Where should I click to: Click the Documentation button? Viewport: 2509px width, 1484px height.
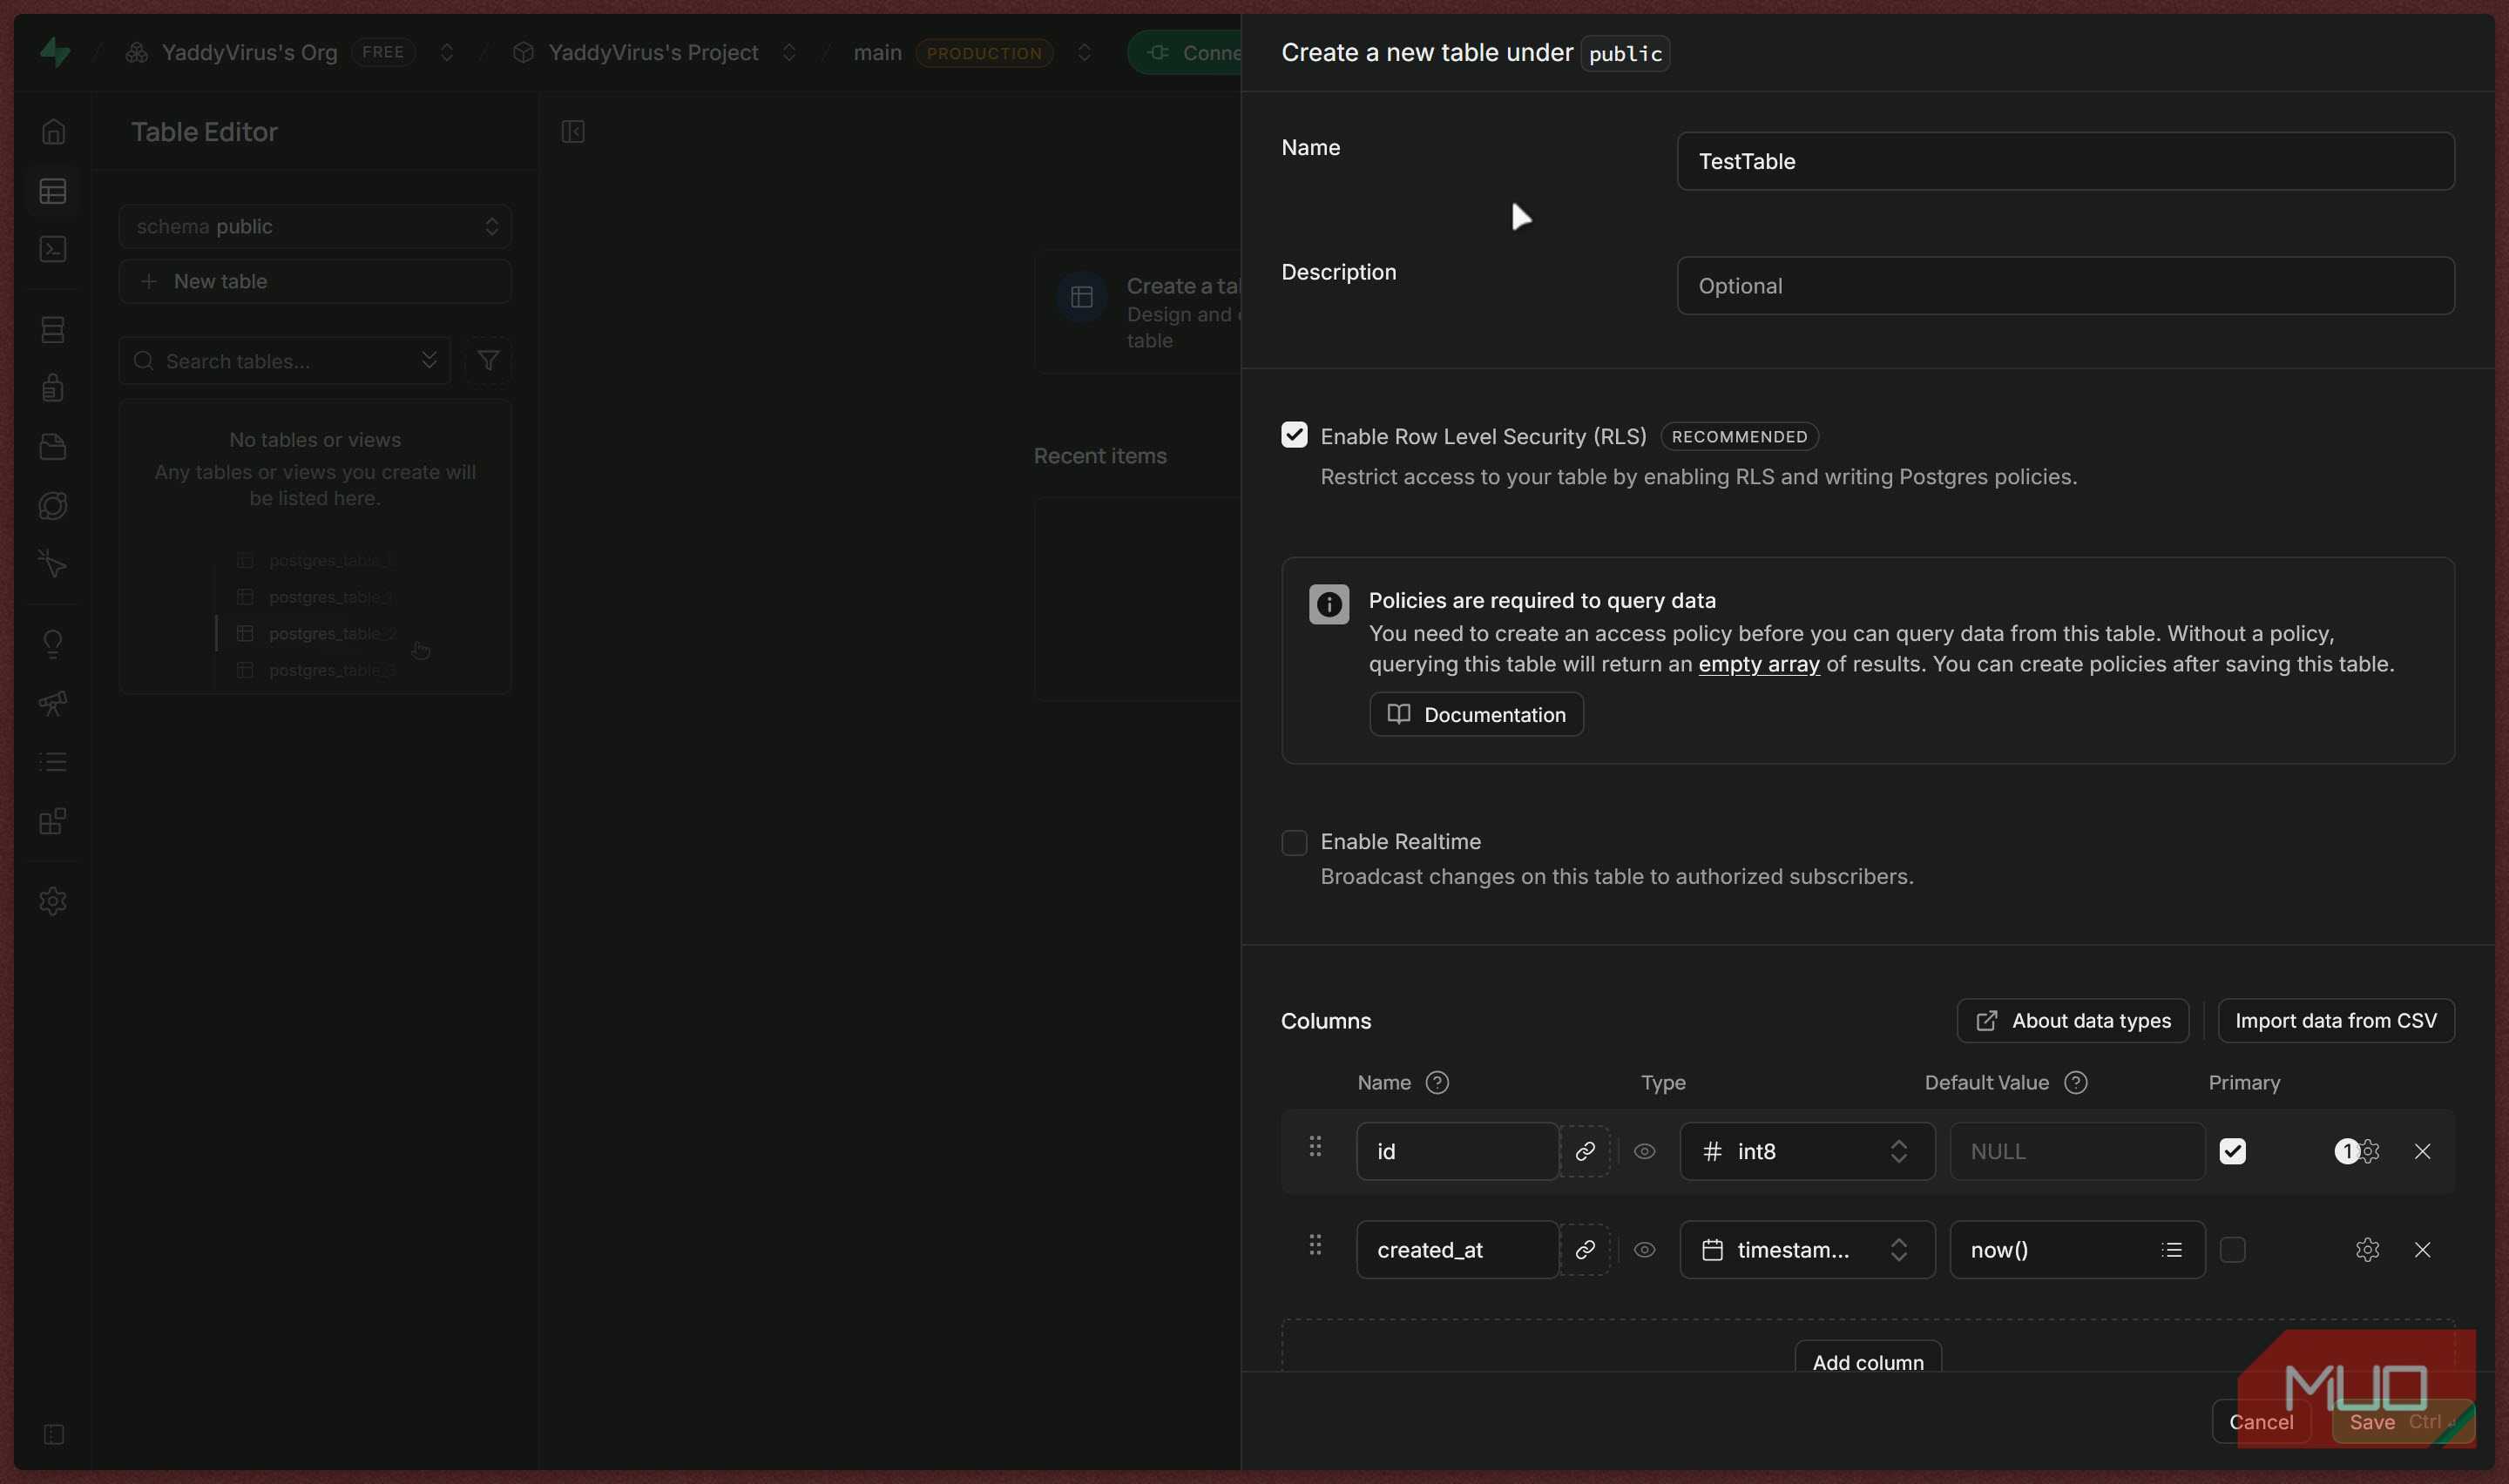tap(1476, 714)
